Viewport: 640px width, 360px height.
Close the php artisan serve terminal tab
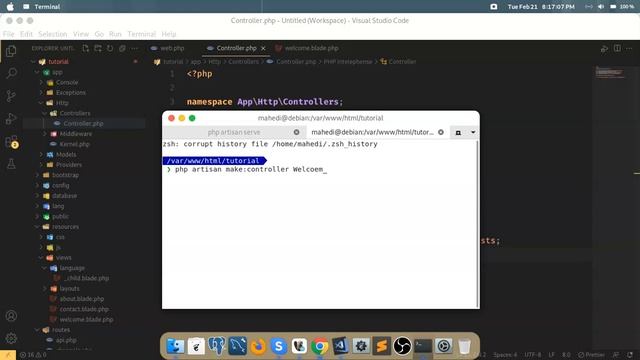click(296, 132)
